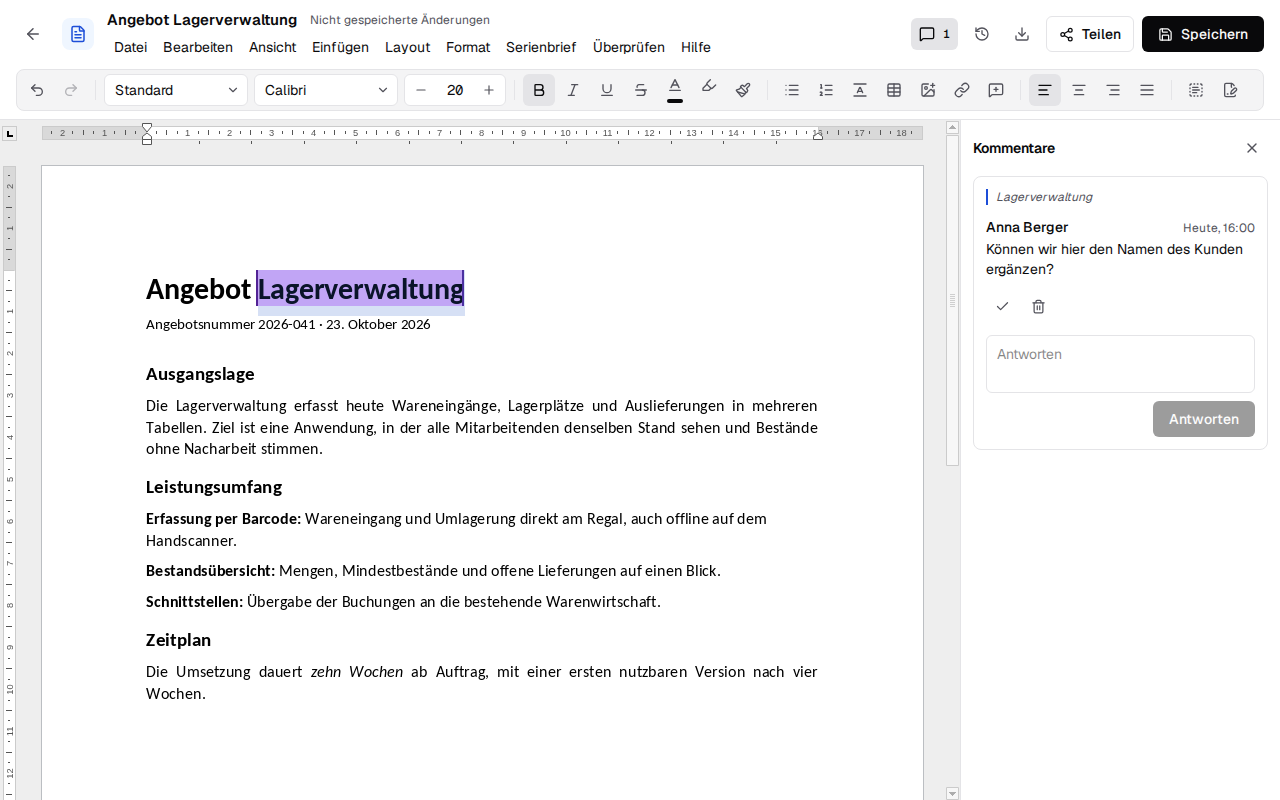Image resolution: width=1280 pixels, height=800 pixels.
Task: Resolve Anna Berger's comment with checkmark
Action: point(1003,306)
